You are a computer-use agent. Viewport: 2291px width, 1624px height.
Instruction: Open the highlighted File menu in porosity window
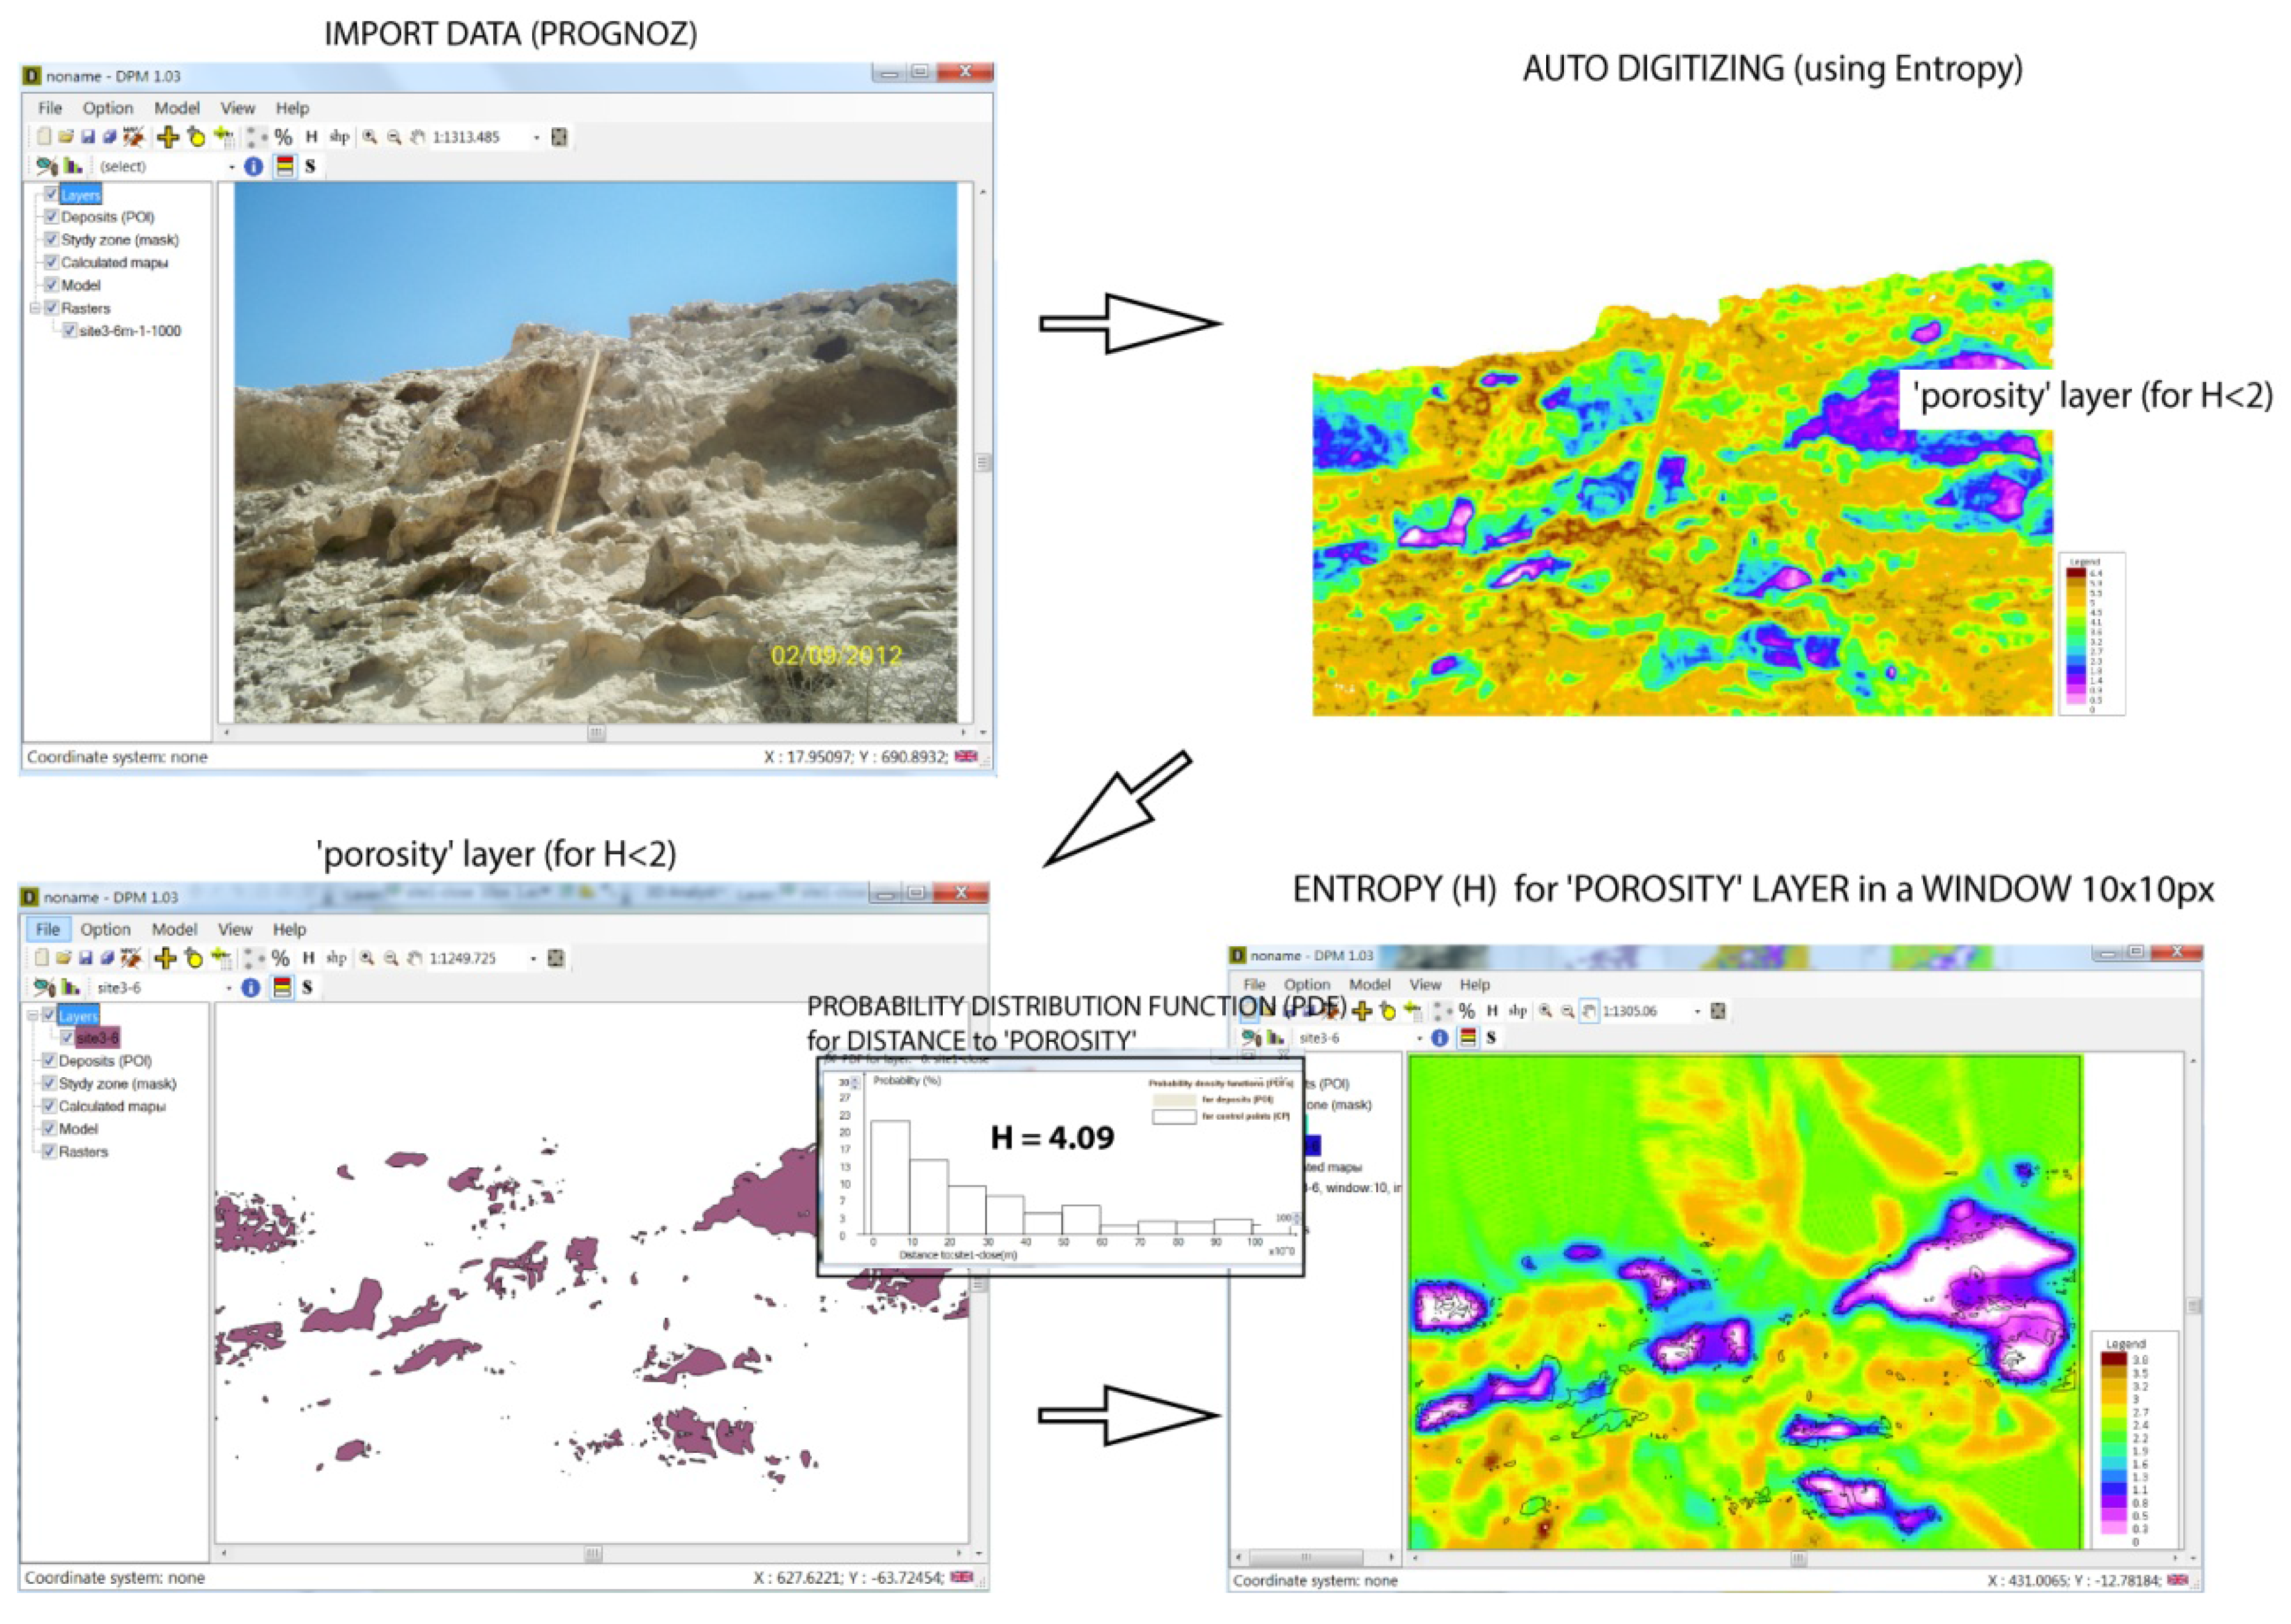(47, 929)
